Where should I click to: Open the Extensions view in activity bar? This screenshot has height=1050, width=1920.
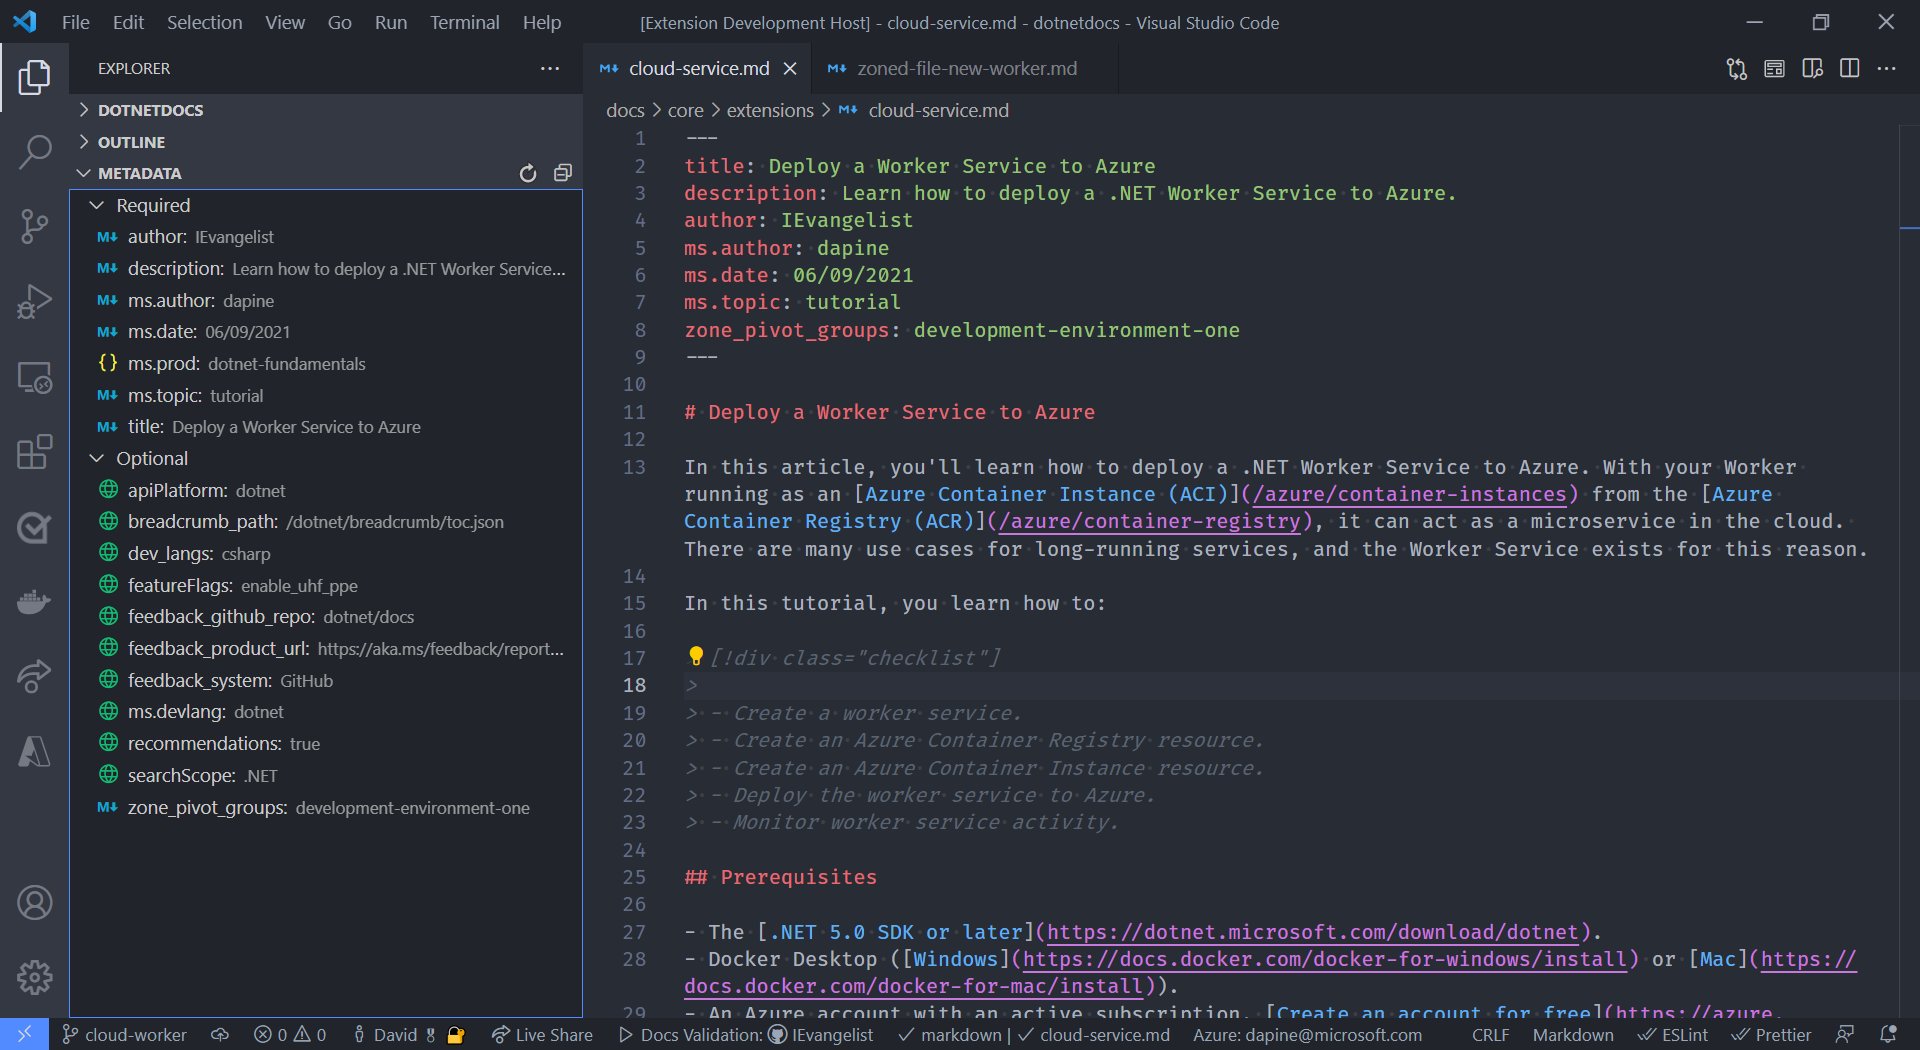coord(34,452)
